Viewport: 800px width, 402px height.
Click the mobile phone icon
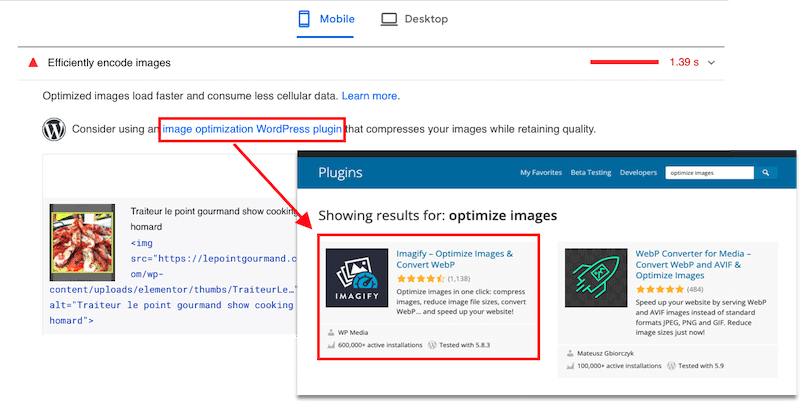coord(304,19)
